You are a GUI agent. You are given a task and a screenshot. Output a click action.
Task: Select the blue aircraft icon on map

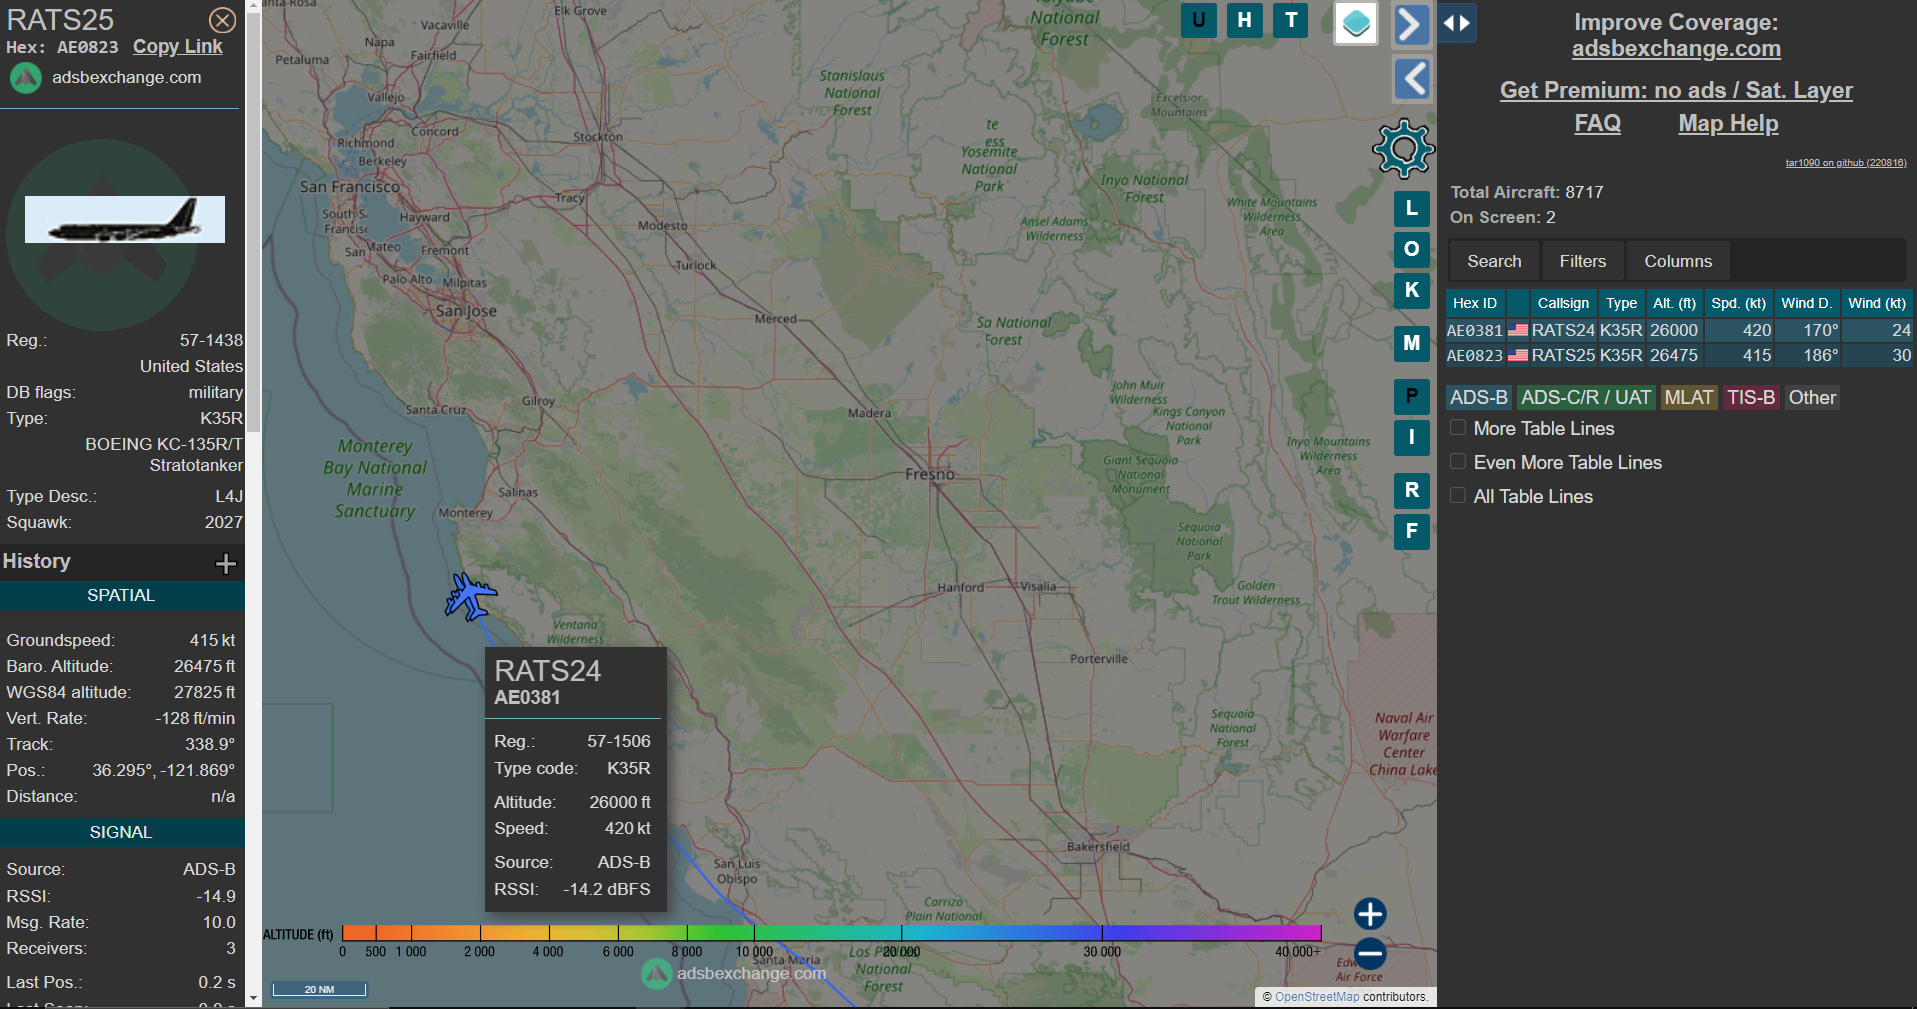[x=470, y=597]
